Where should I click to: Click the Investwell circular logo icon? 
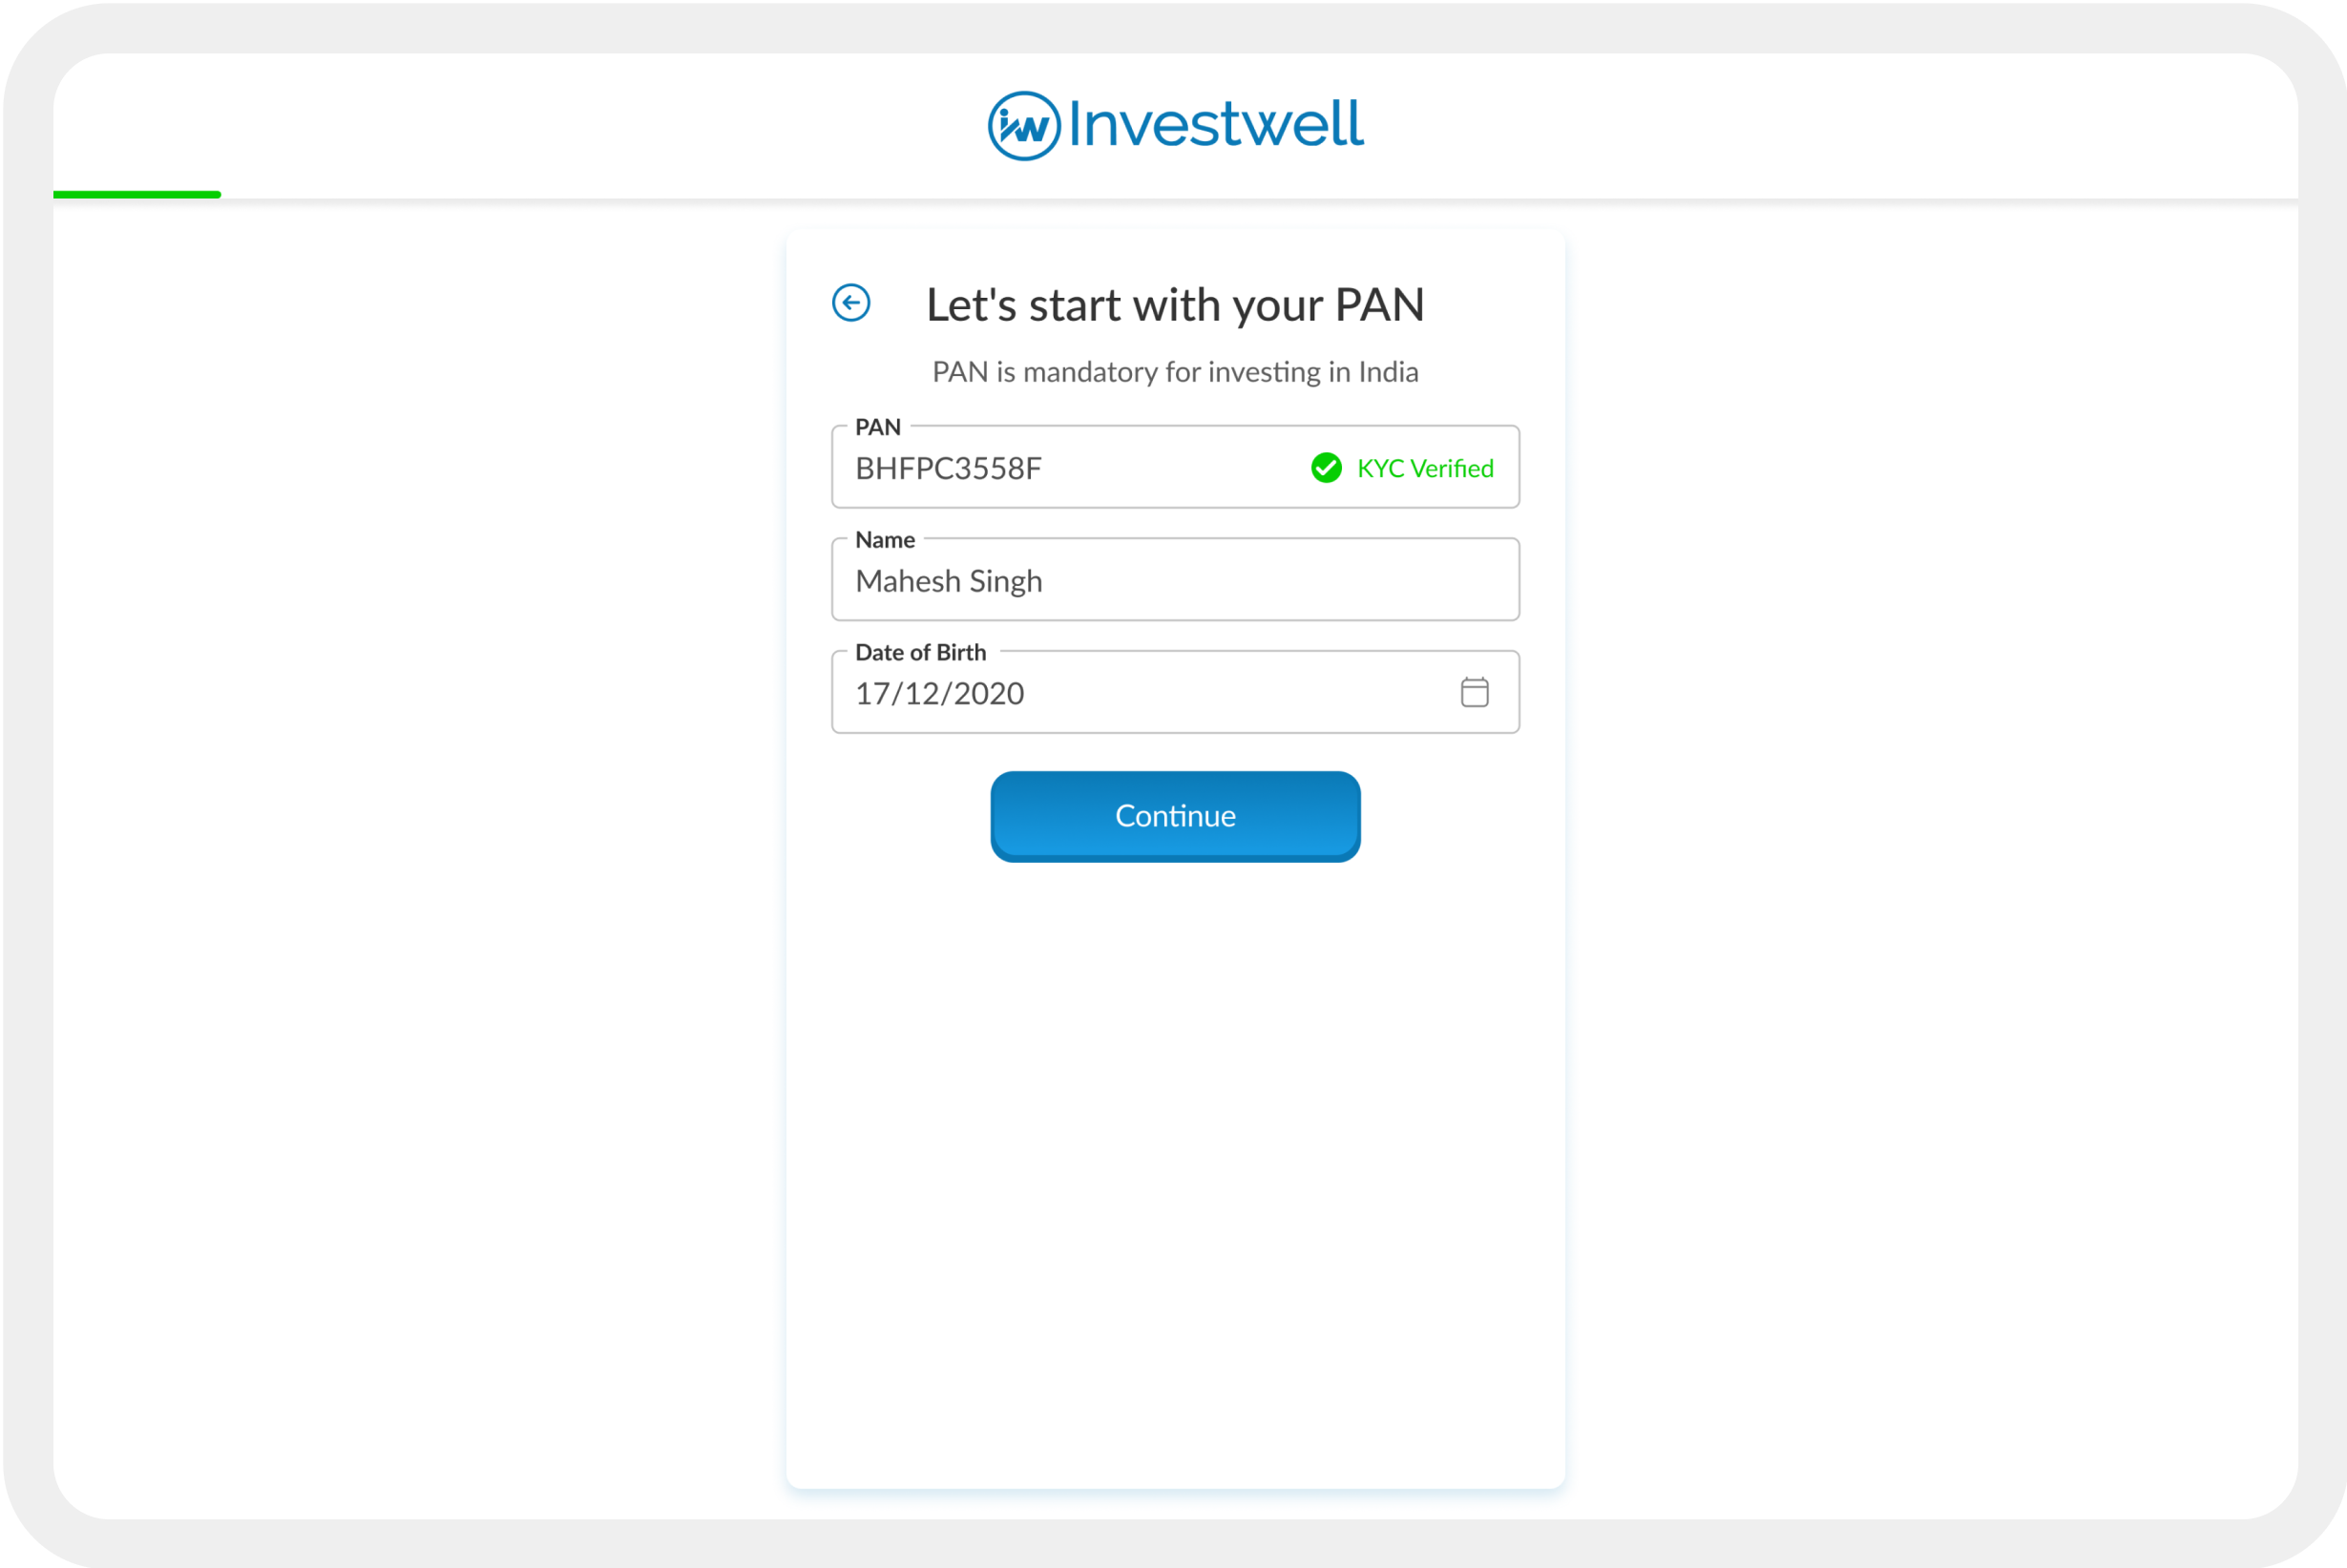[x=1023, y=126]
